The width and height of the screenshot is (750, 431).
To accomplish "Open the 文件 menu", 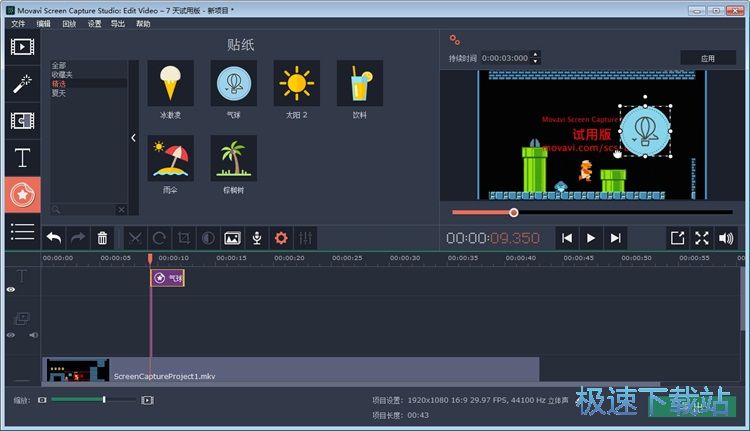I will point(18,23).
